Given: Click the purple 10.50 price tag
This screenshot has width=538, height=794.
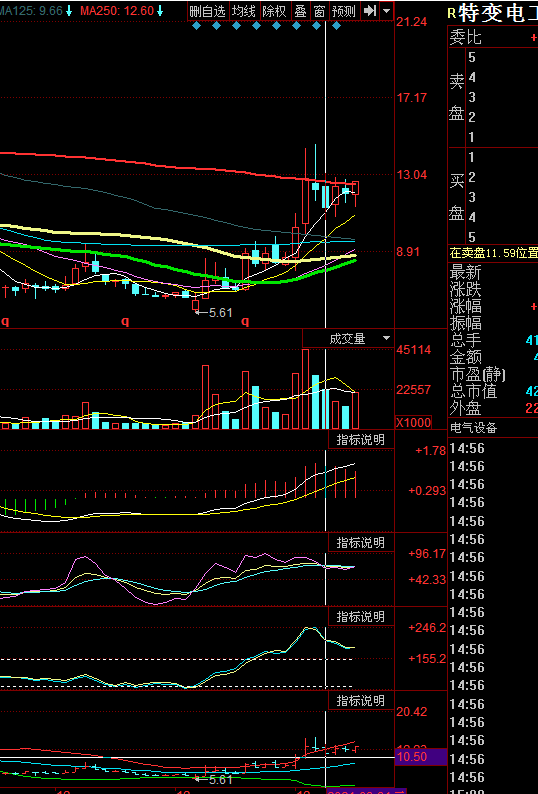Looking at the screenshot, I should pos(420,757).
